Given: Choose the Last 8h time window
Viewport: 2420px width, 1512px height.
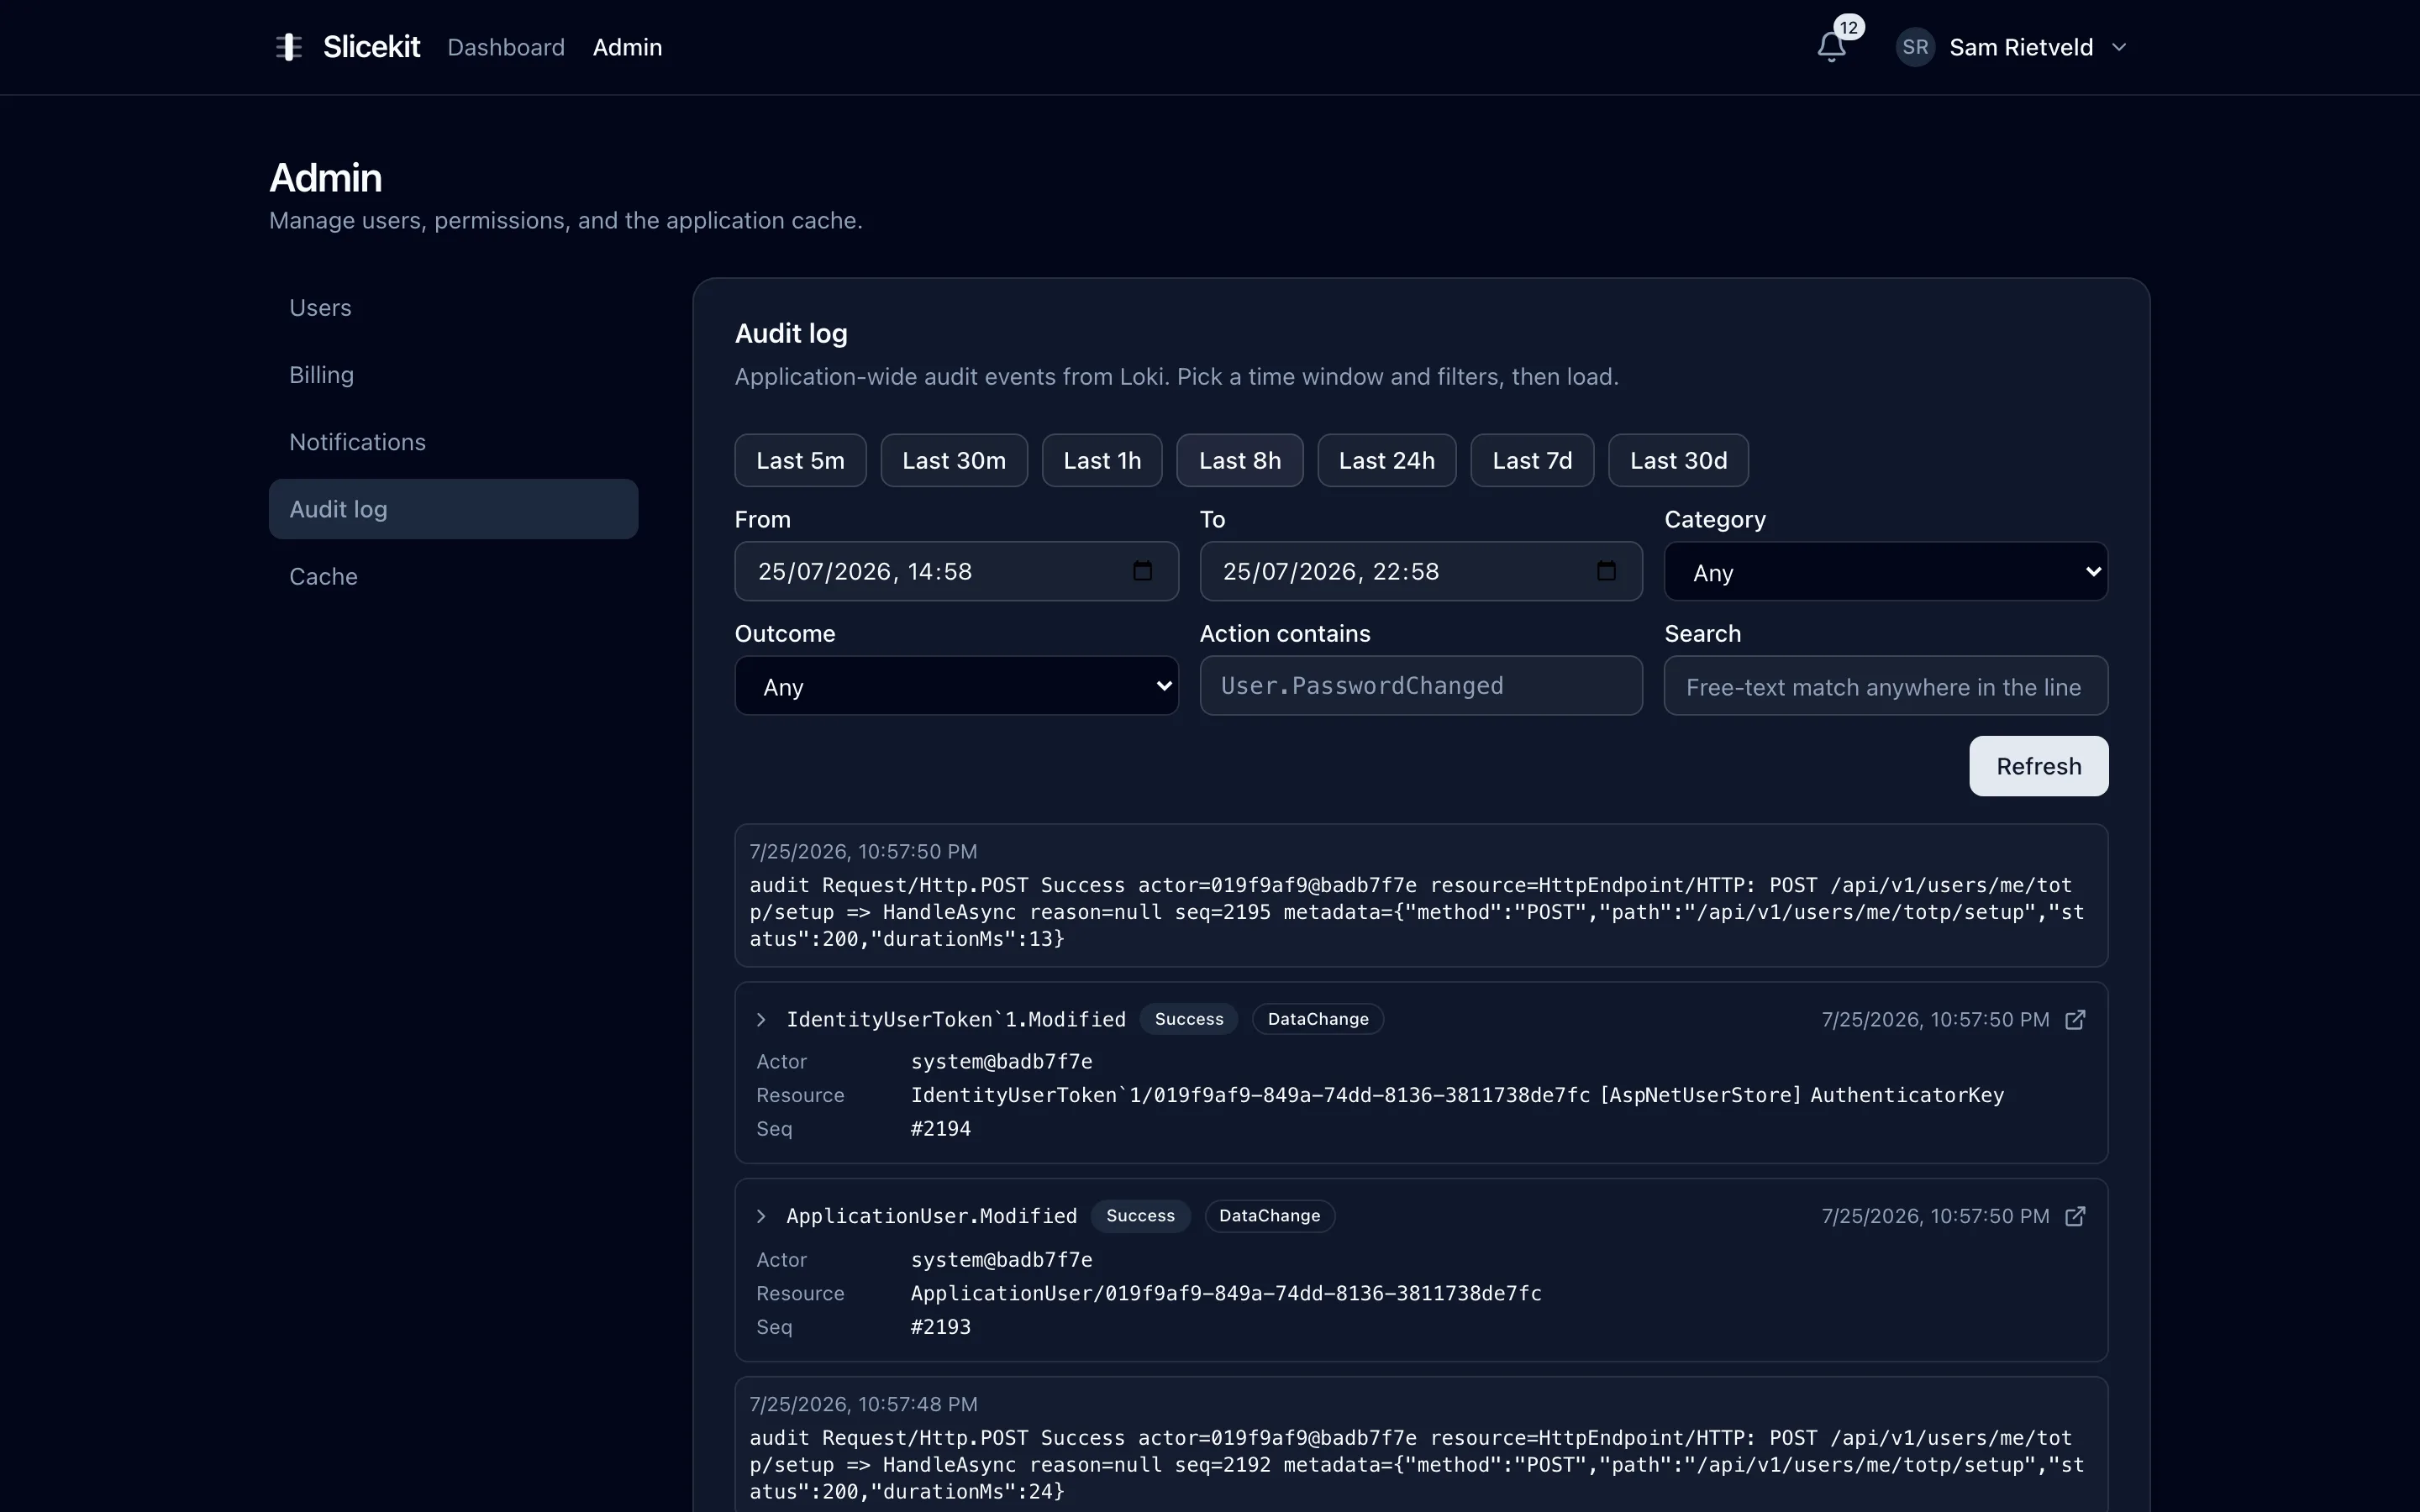Looking at the screenshot, I should pos(1240,460).
